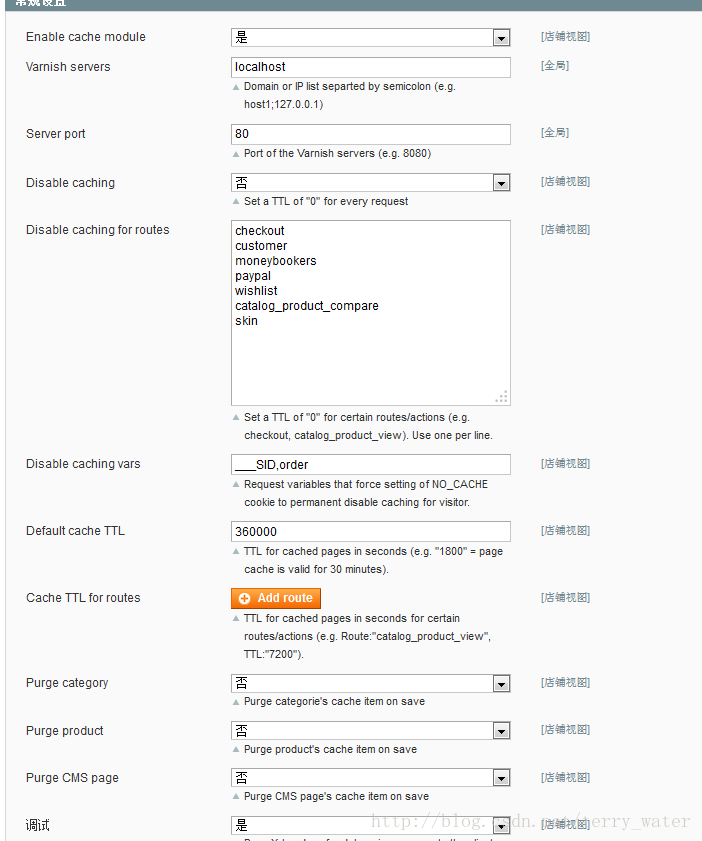Image resolution: width=702 pixels, height=841 pixels.
Task: Click the Purge CMS page label
Action: (x=72, y=778)
